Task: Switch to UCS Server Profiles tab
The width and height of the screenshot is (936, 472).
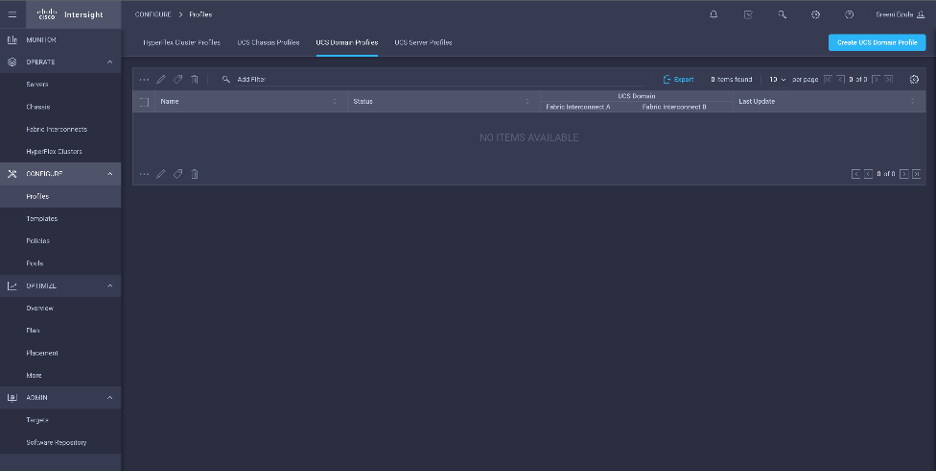Action: click(x=423, y=42)
